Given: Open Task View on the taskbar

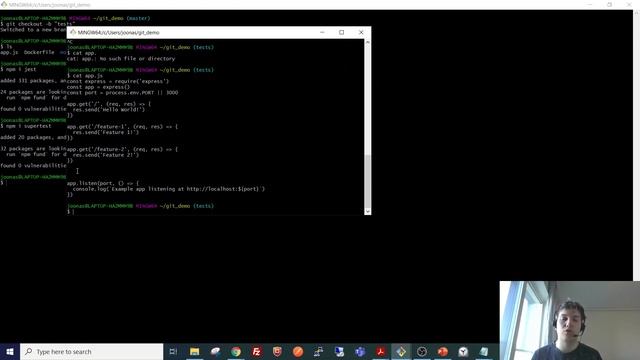Looking at the screenshot, I should click(x=173, y=351).
